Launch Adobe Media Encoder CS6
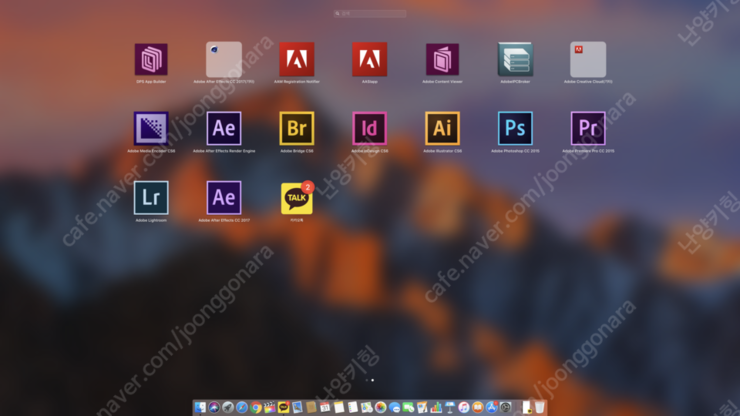This screenshot has width=740, height=416. tap(151, 129)
